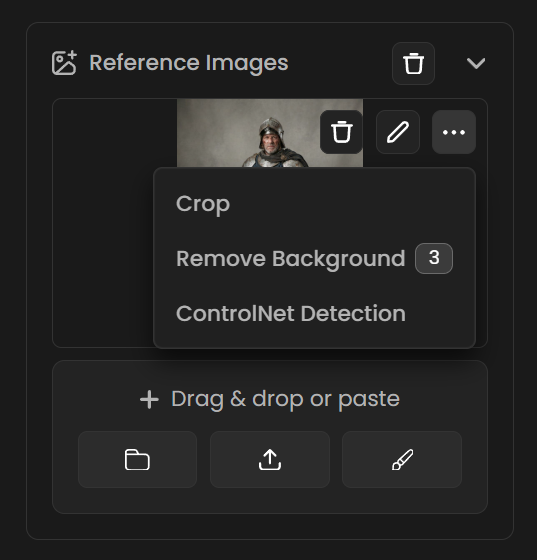Open ControlNet Detection from the menu
This screenshot has height=560, width=537.
click(314, 313)
